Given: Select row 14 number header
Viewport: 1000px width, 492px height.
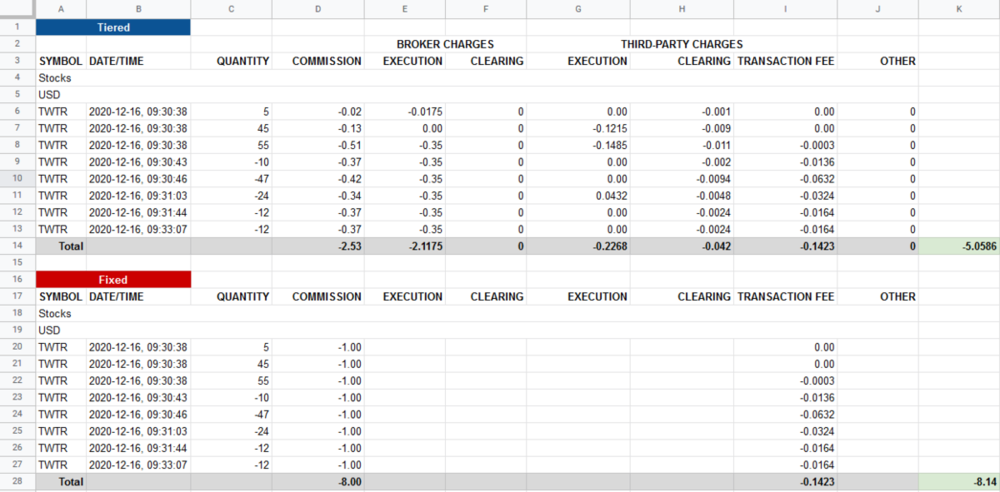Looking at the screenshot, I should [x=17, y=246].
